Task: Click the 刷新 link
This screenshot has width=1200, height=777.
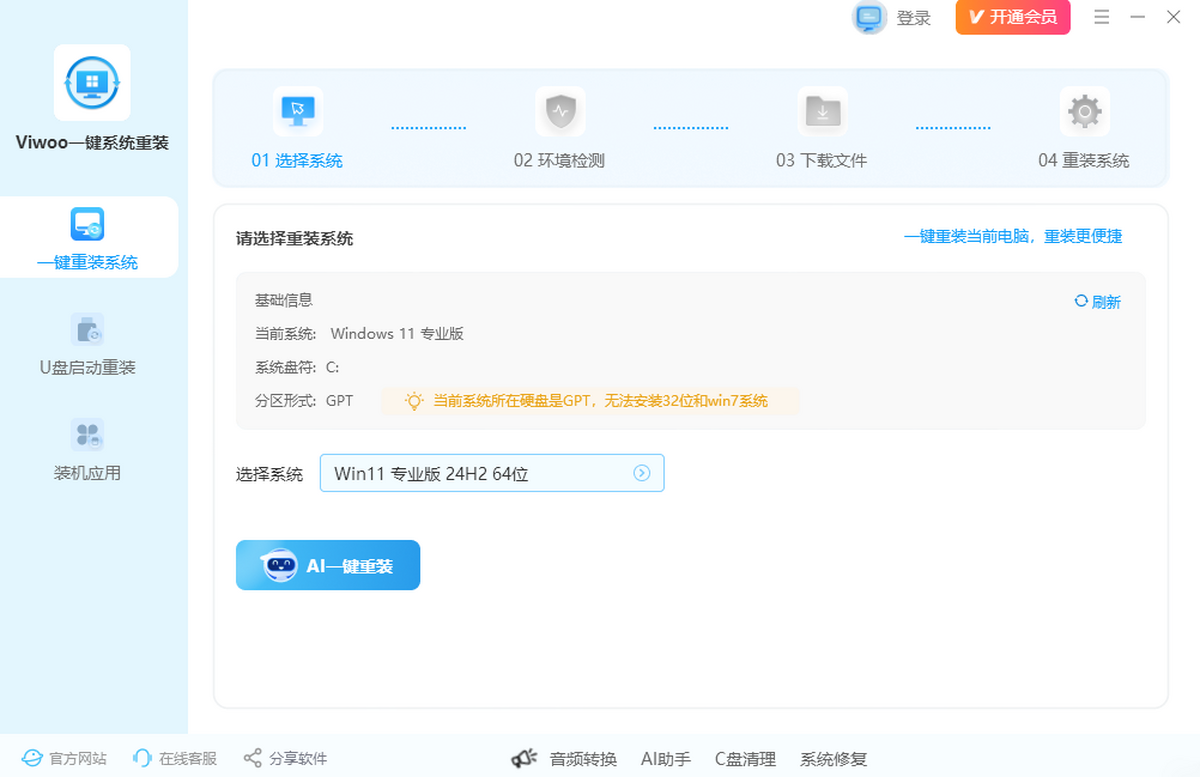Action: (1106, 302)
